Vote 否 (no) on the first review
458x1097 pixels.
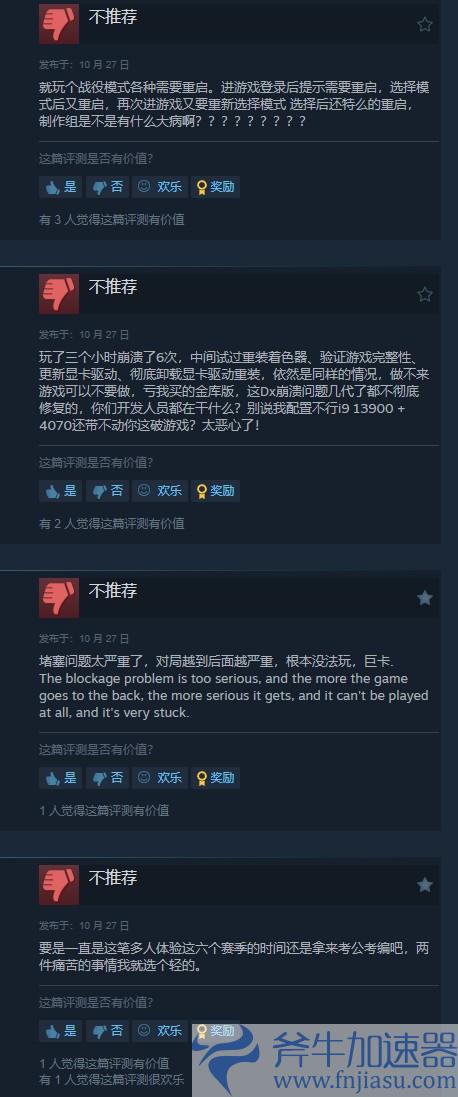[x=108, y=187]
